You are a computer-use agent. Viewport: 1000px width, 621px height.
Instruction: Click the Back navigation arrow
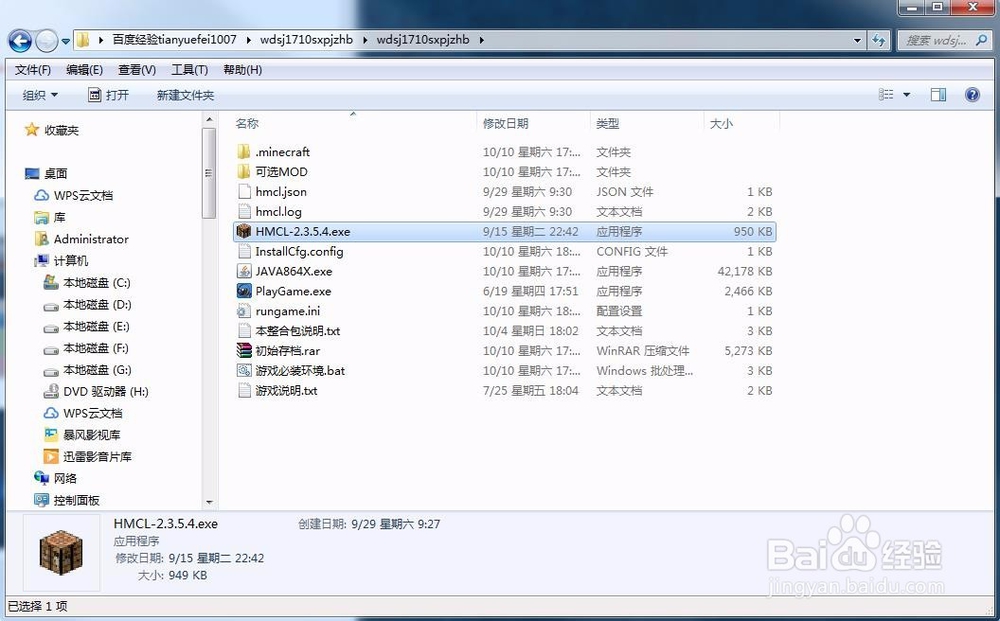coord(20,41)
